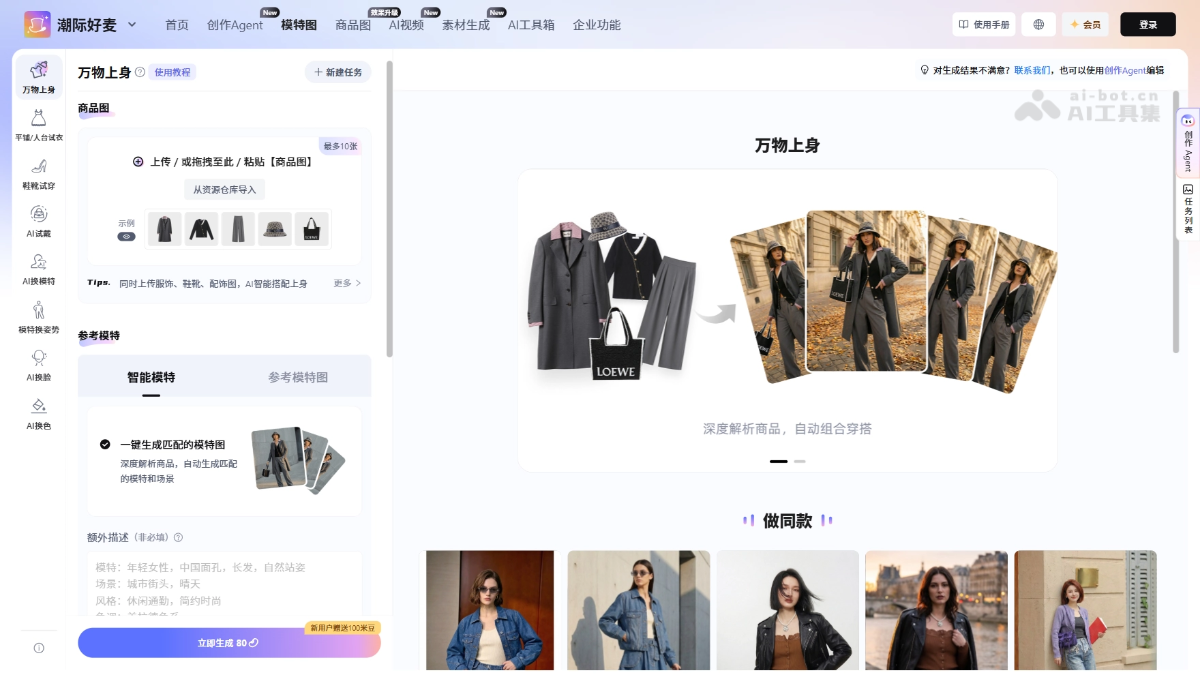
Task: Switch to the 智能模特 tab
Action: [x=151, y=377]
